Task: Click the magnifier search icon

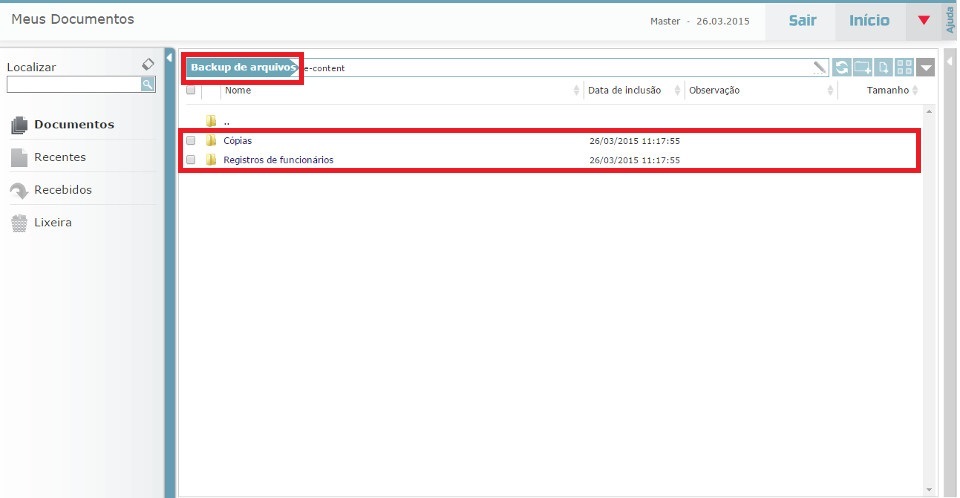Action: 147,85
